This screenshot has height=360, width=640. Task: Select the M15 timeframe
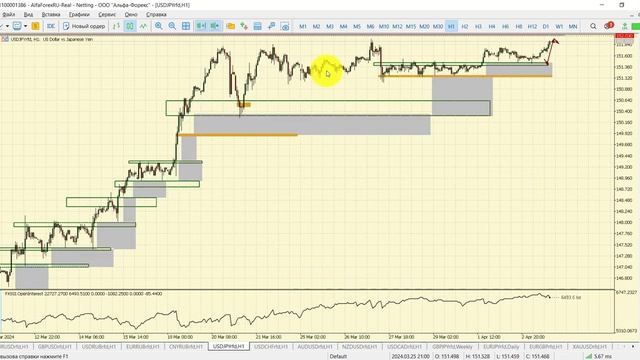(x=411, y=26)
